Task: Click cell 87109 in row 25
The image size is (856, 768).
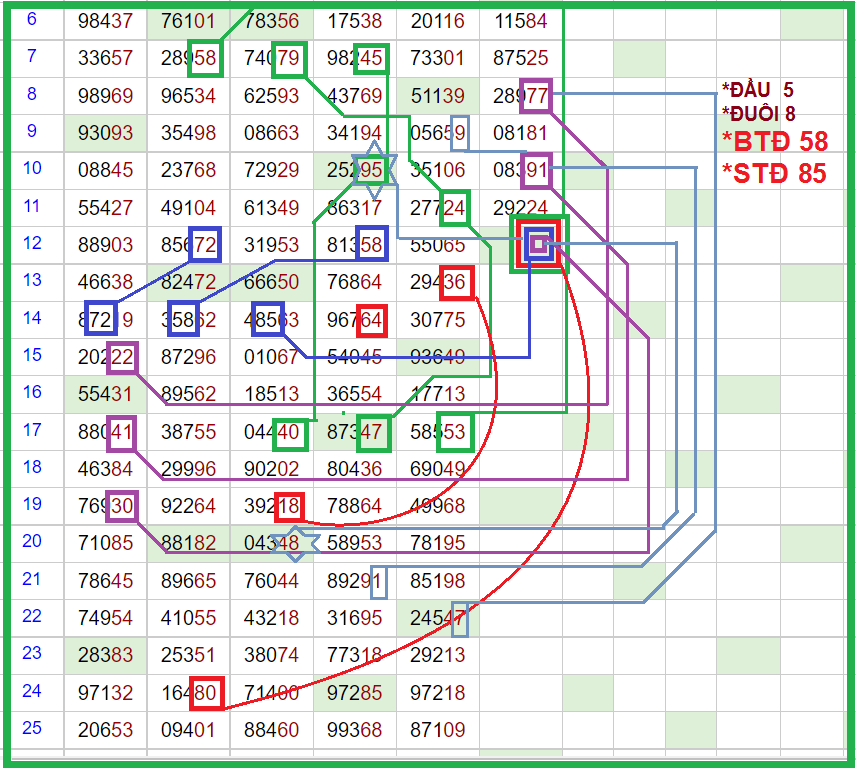Action: [x=438, y=729]
